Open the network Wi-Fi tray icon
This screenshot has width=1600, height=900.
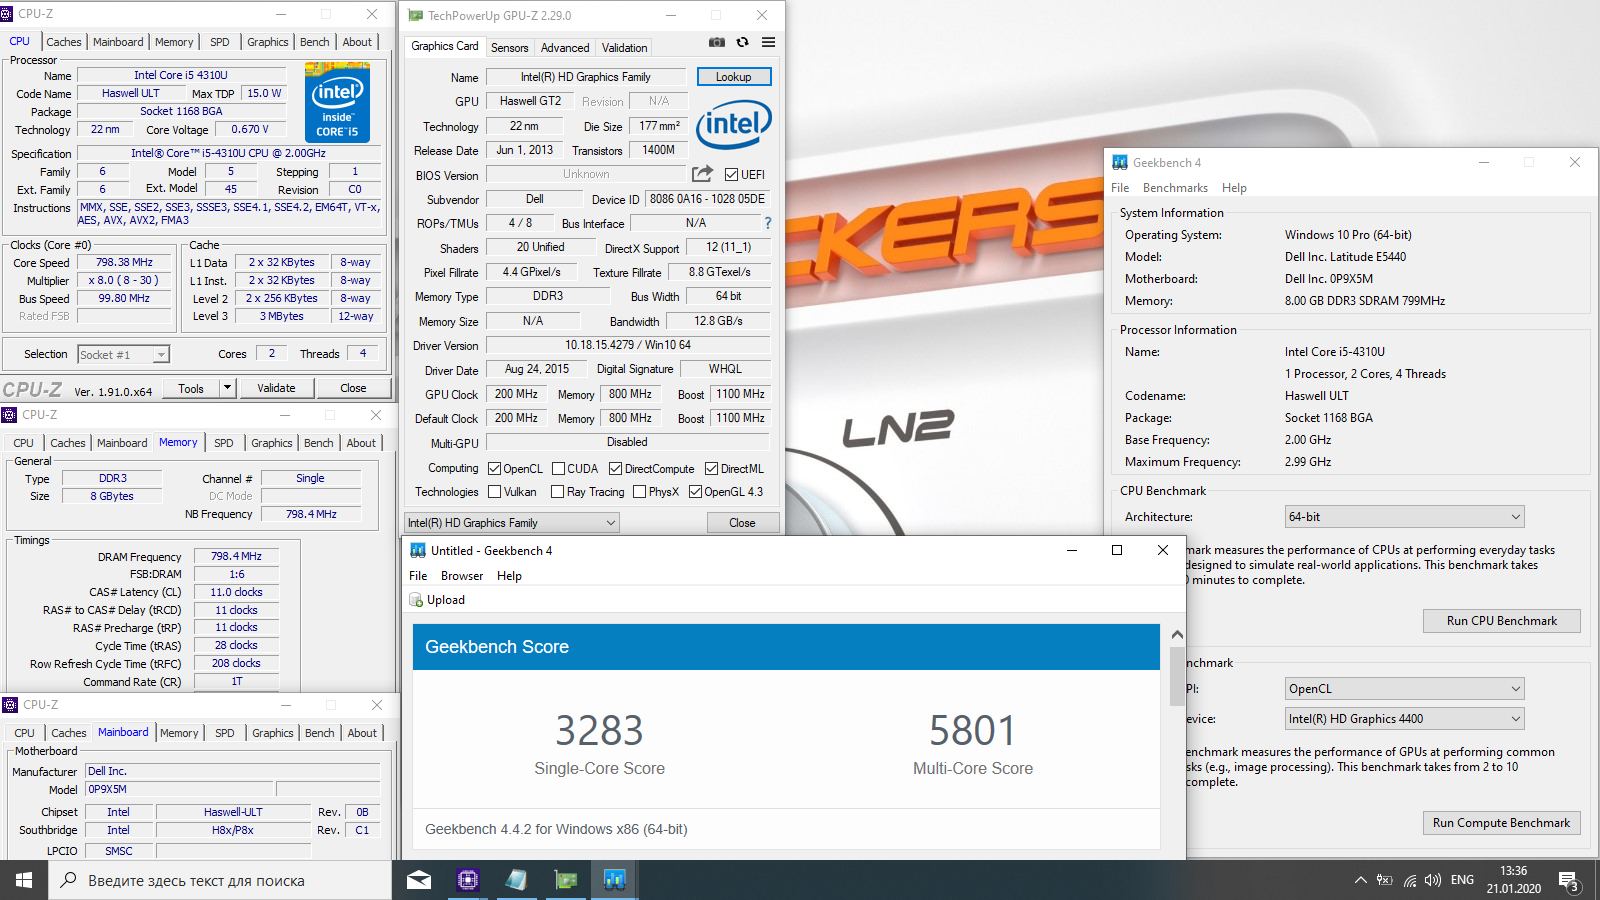click(1409, 880)
